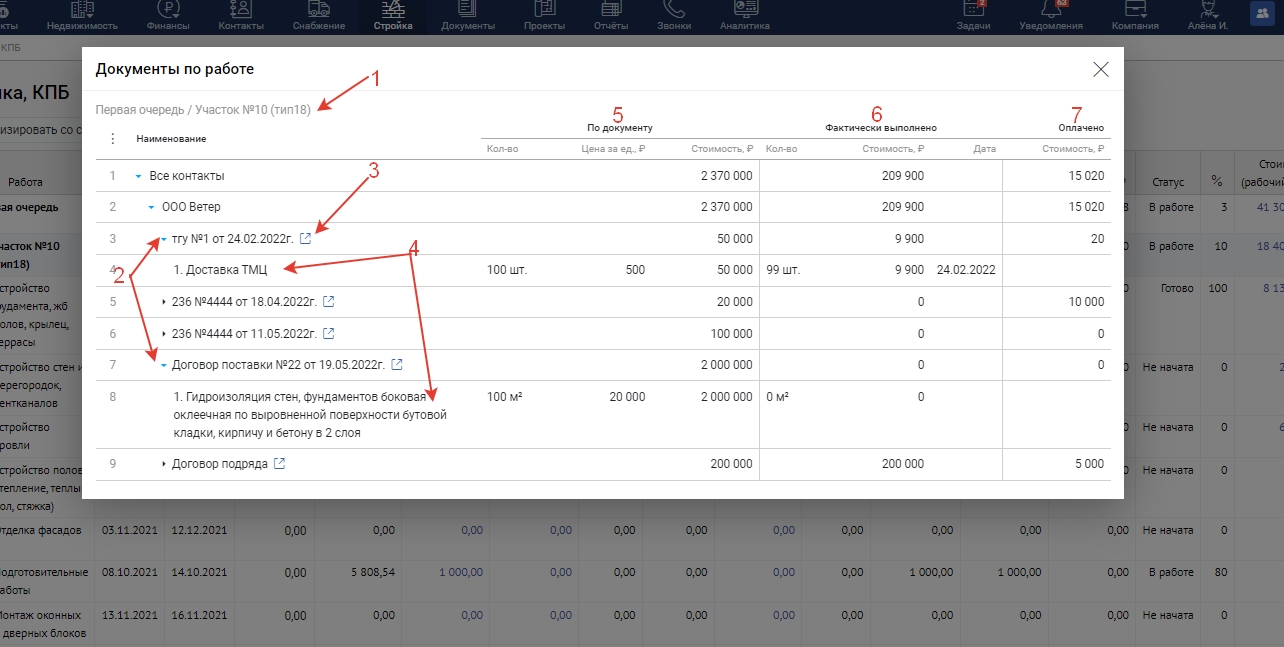Collapse the ООО Ветер row

coord(151,207)
